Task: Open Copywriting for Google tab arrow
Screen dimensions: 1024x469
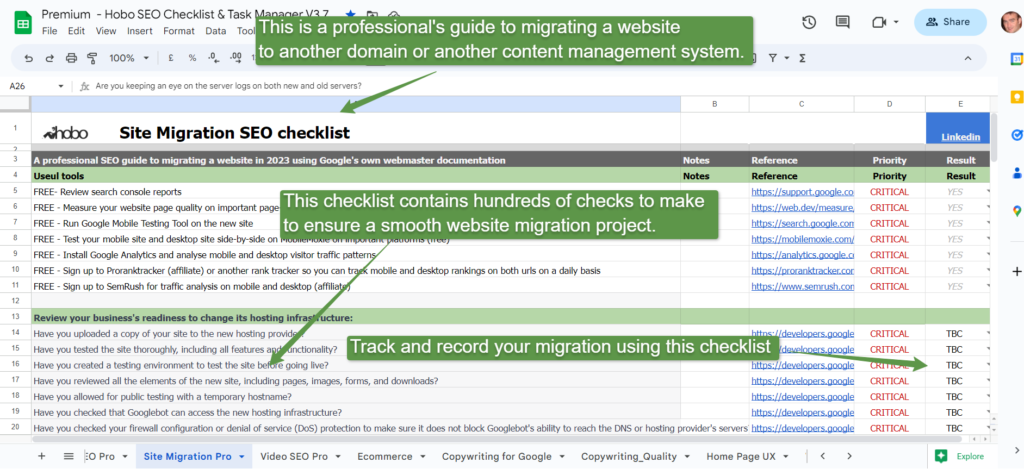Action: [562, 457]
